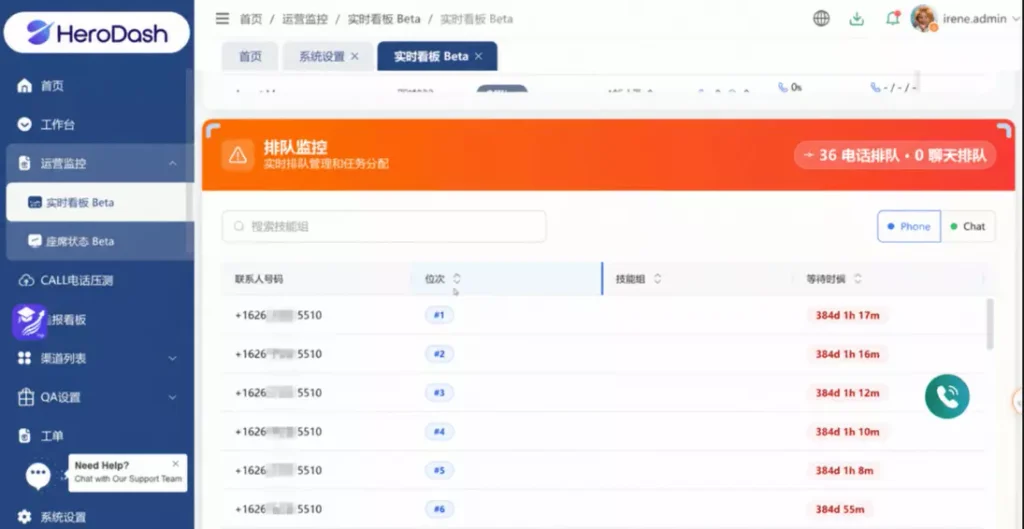Image resolution: width=1024 pixels, height=529 pixels.
Task: Click the green phone call button
Action: (x=947, y=396)
